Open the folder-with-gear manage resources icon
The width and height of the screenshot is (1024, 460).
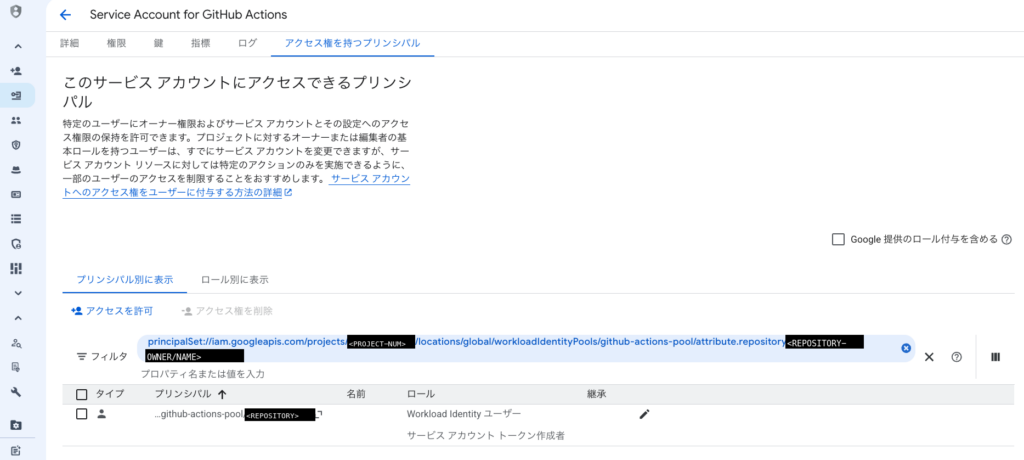click(x=17, y=425)
